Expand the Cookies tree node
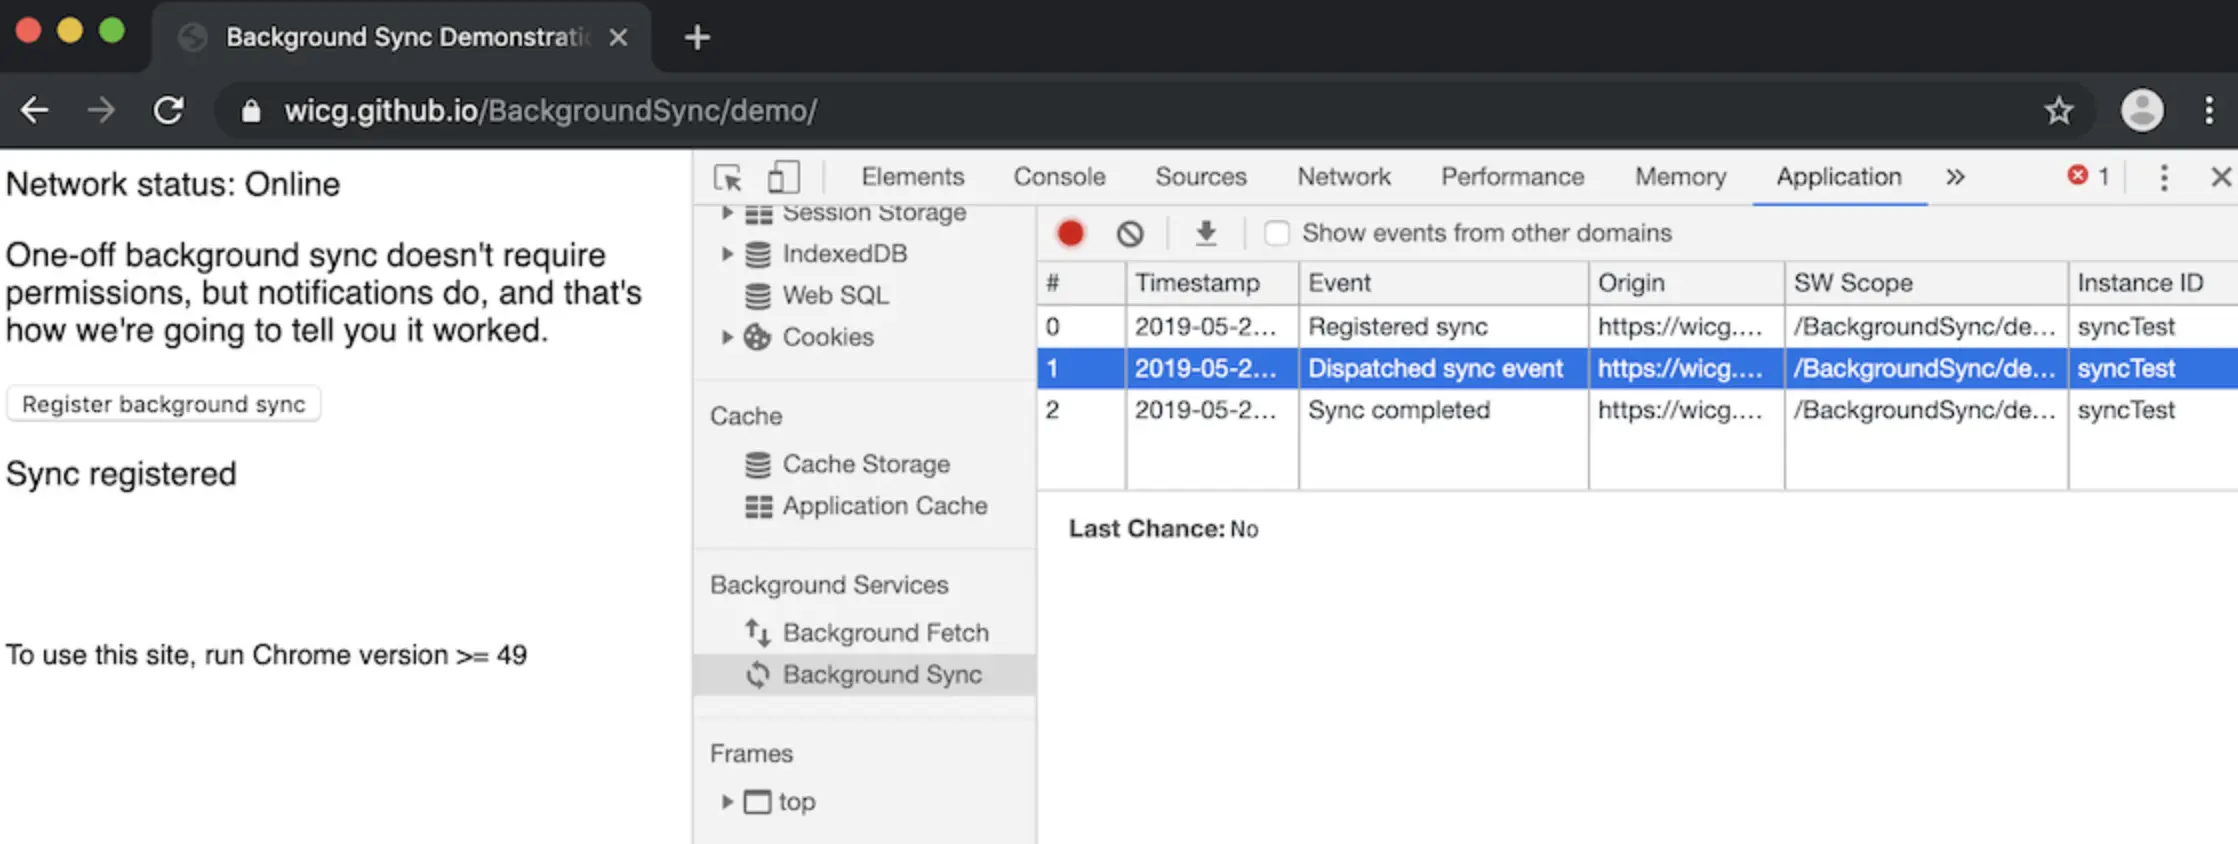The height and width of the screenshot is (844, 2238). click(x=727, y=337)
